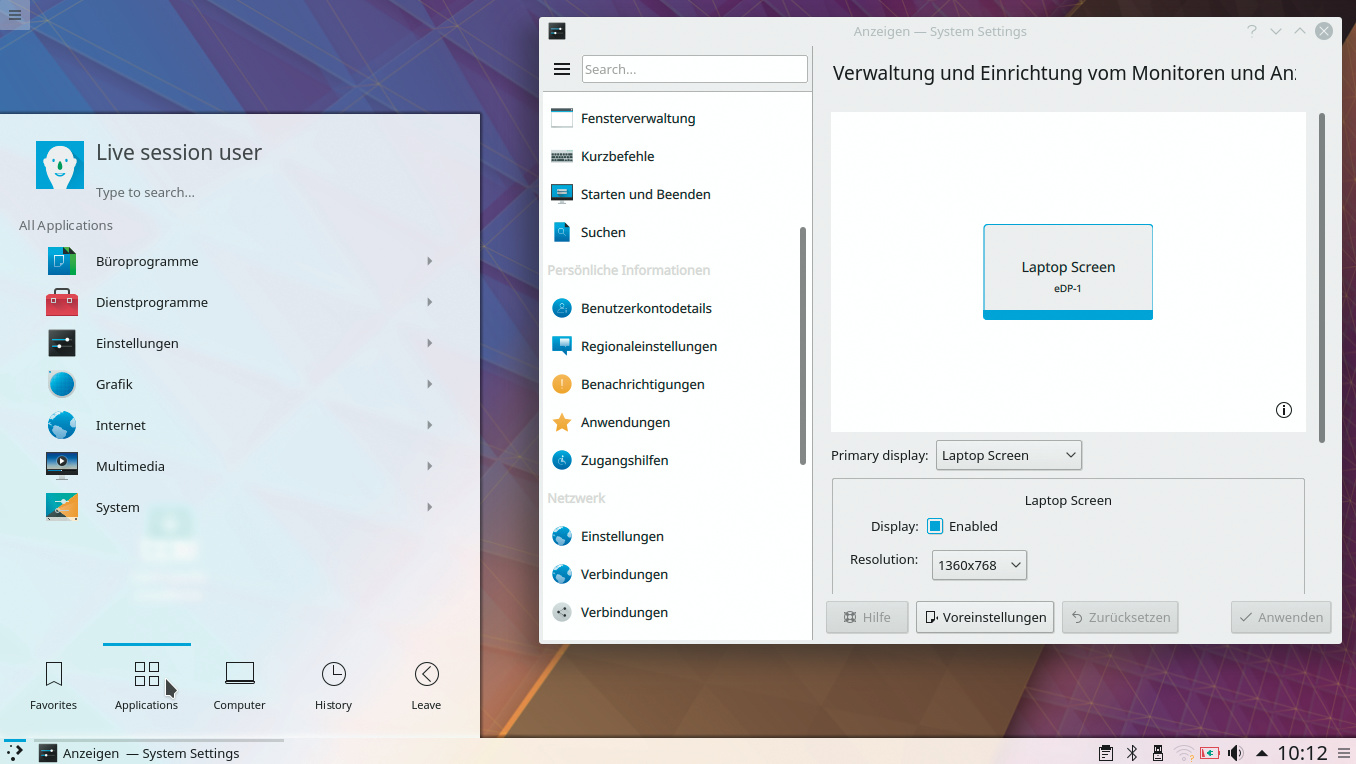
Task: Select the Laptop Screen eDP-1 monitor box
Action: pyautogui.click(x=1068, y=271)
